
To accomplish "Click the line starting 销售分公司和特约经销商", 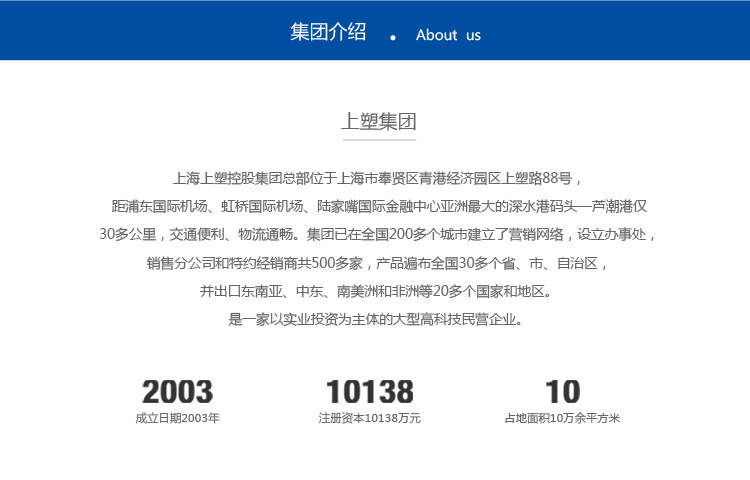I will [x=377, y=263].
